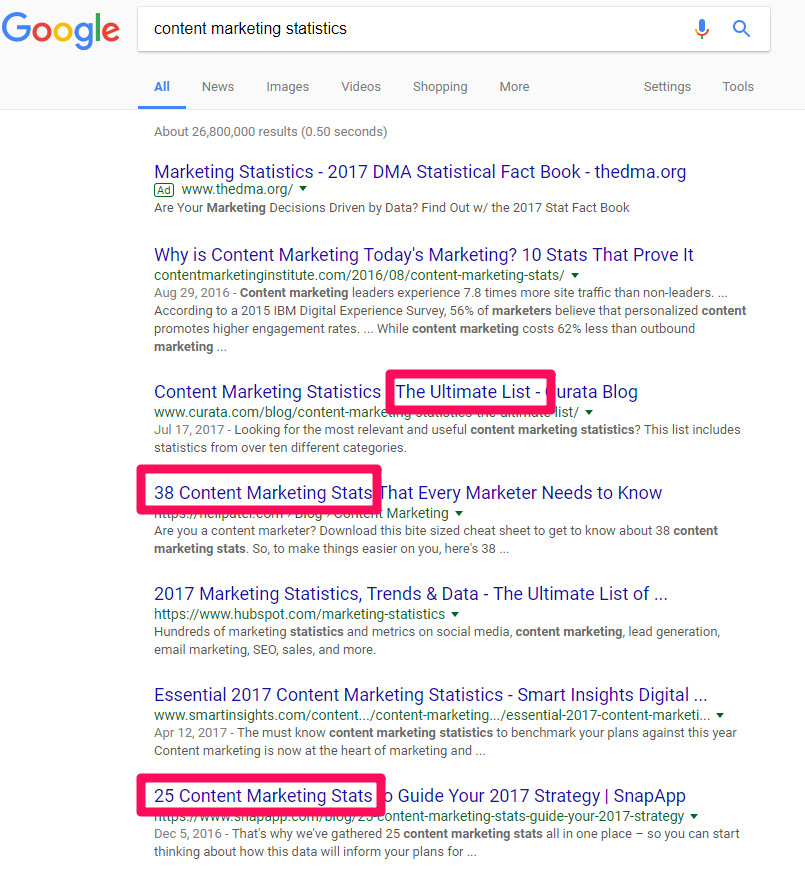Open the Videos tab
The width and height of the screenshot is (805, 869).
[361, 87]
